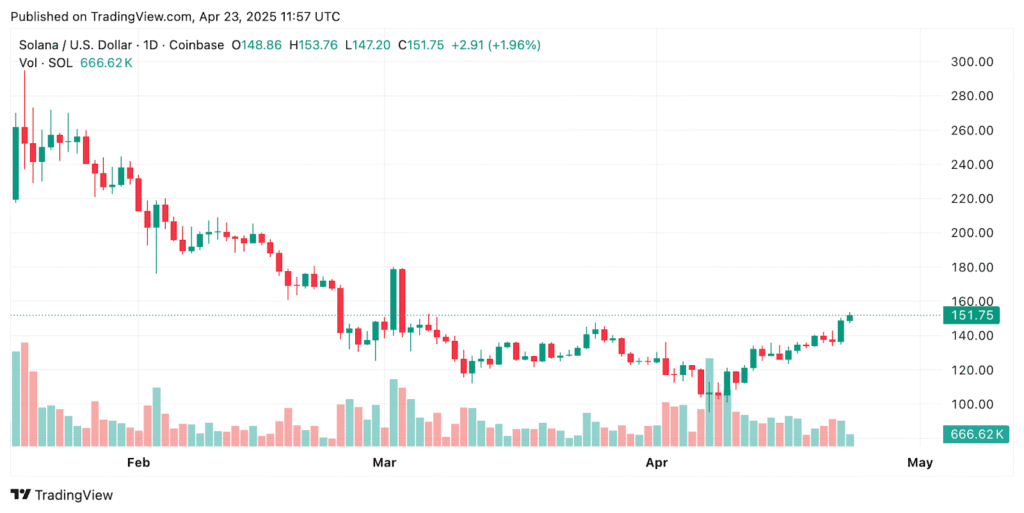Select the May label on time axis

pyautogui.click(x=920, y=463)
